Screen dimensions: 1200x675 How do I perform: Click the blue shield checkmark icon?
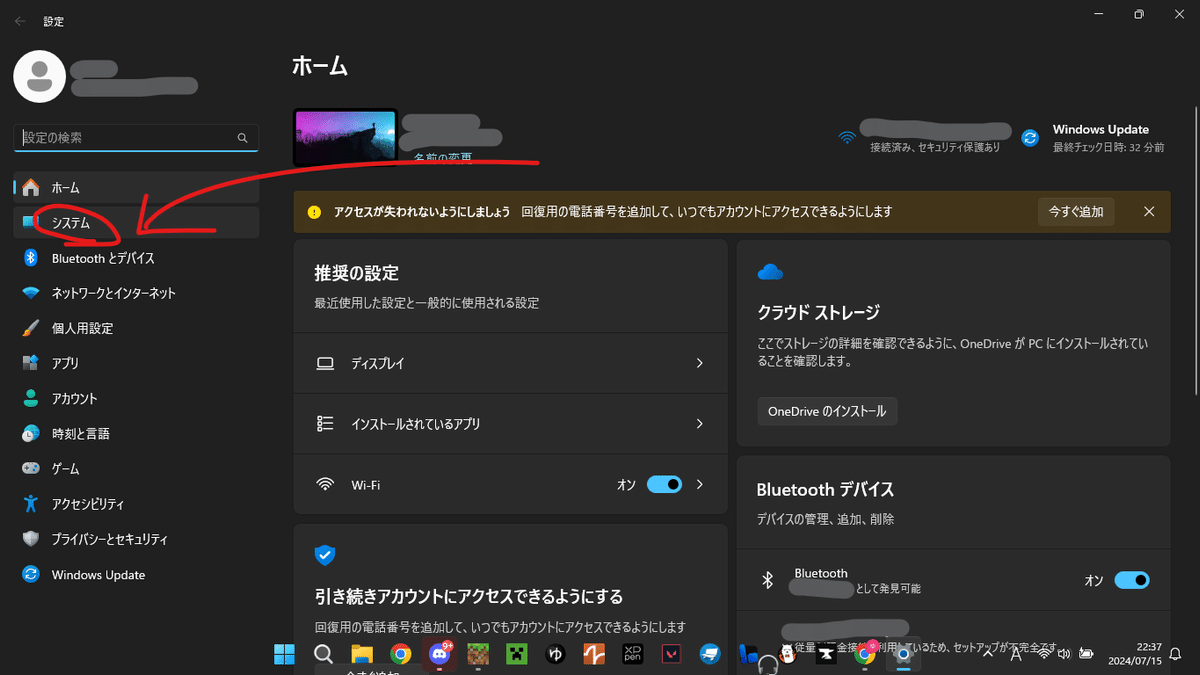click(325, 555)
